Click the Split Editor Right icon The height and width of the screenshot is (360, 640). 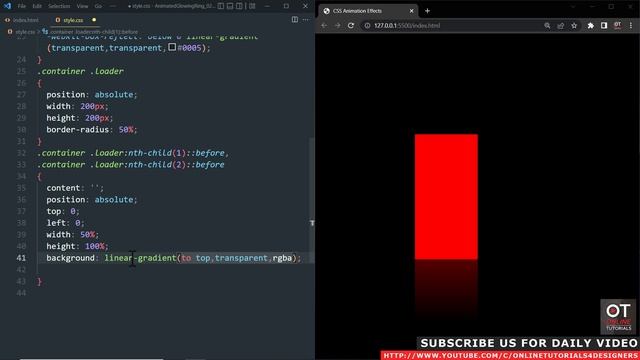pyautogui.click(x=295, y=20)
